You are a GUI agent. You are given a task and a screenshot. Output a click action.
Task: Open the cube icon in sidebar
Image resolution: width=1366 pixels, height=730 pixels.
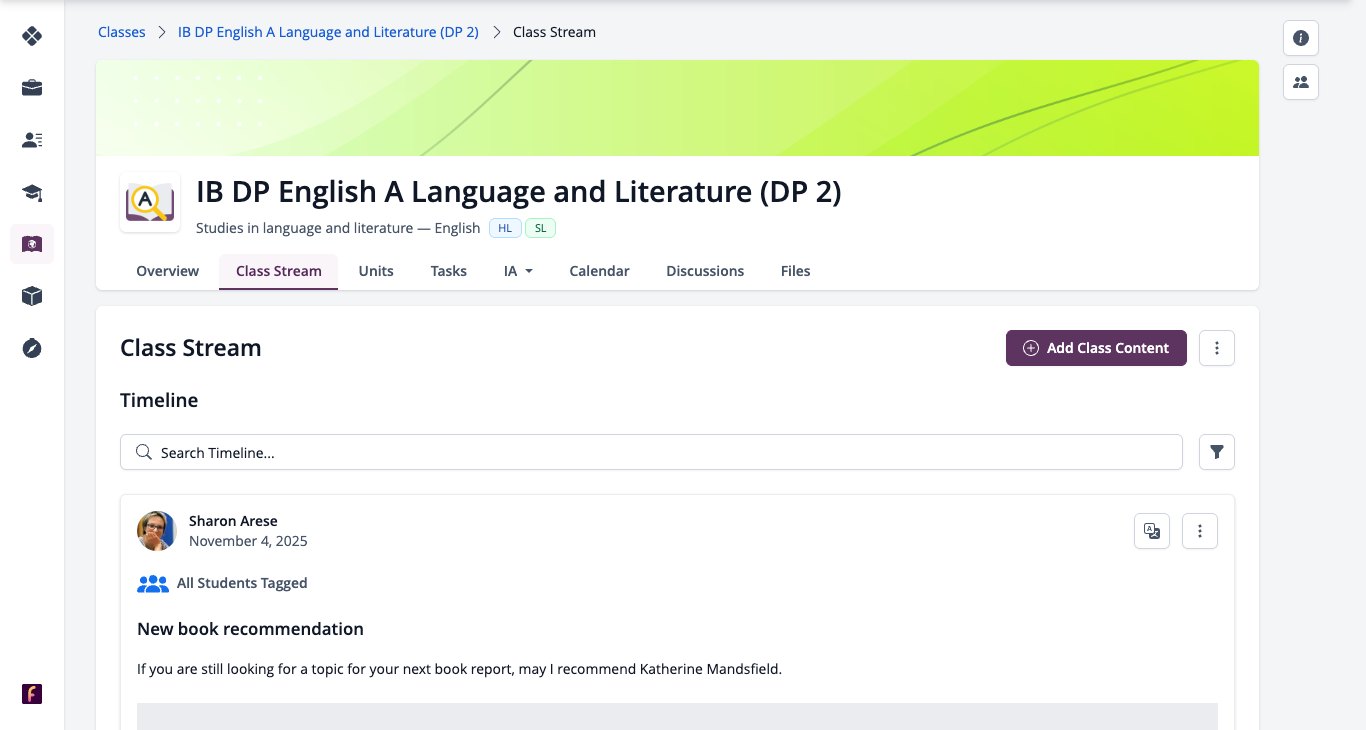tap(32, 296)
